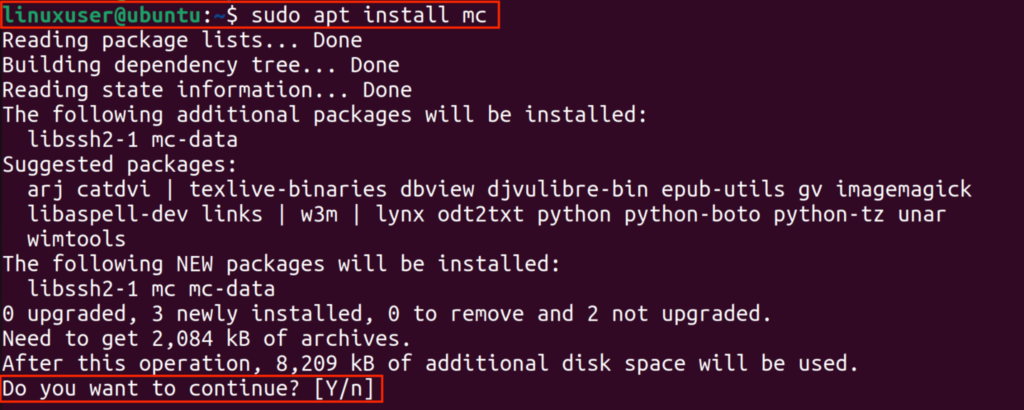
Task: Click the 'After this operation, 8,209 kB' line
Action: pos(430,363)
